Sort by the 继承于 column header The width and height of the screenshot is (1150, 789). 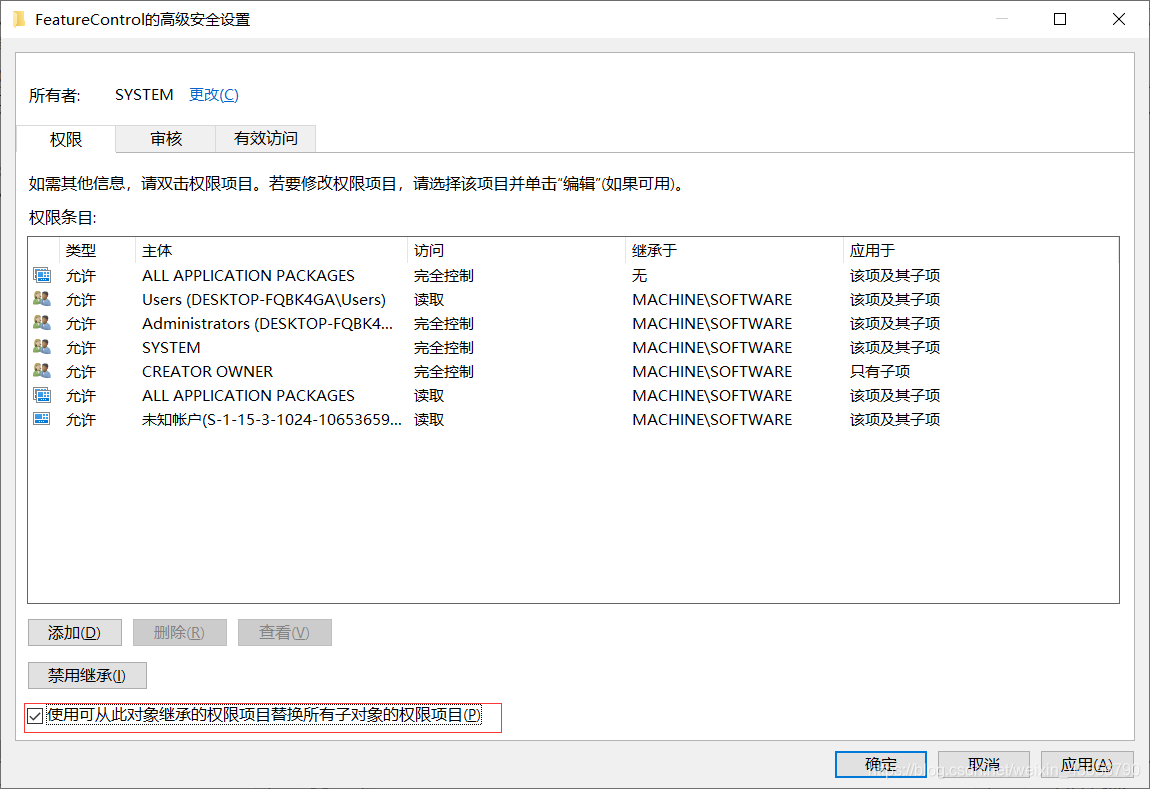click(x=734, y=251)
